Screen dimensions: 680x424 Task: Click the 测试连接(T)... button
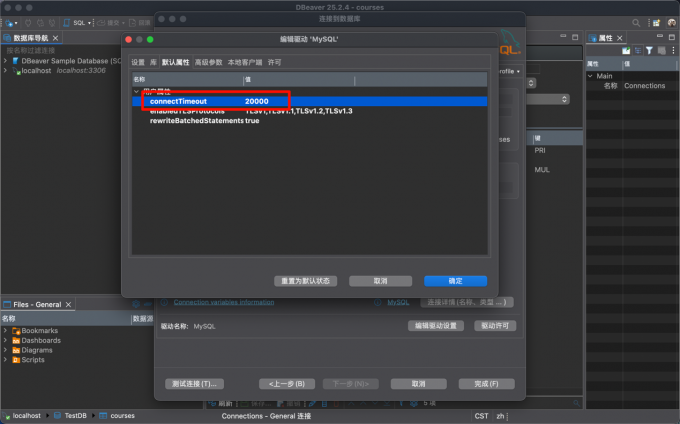pyautogui.click(x=194, y=384)
